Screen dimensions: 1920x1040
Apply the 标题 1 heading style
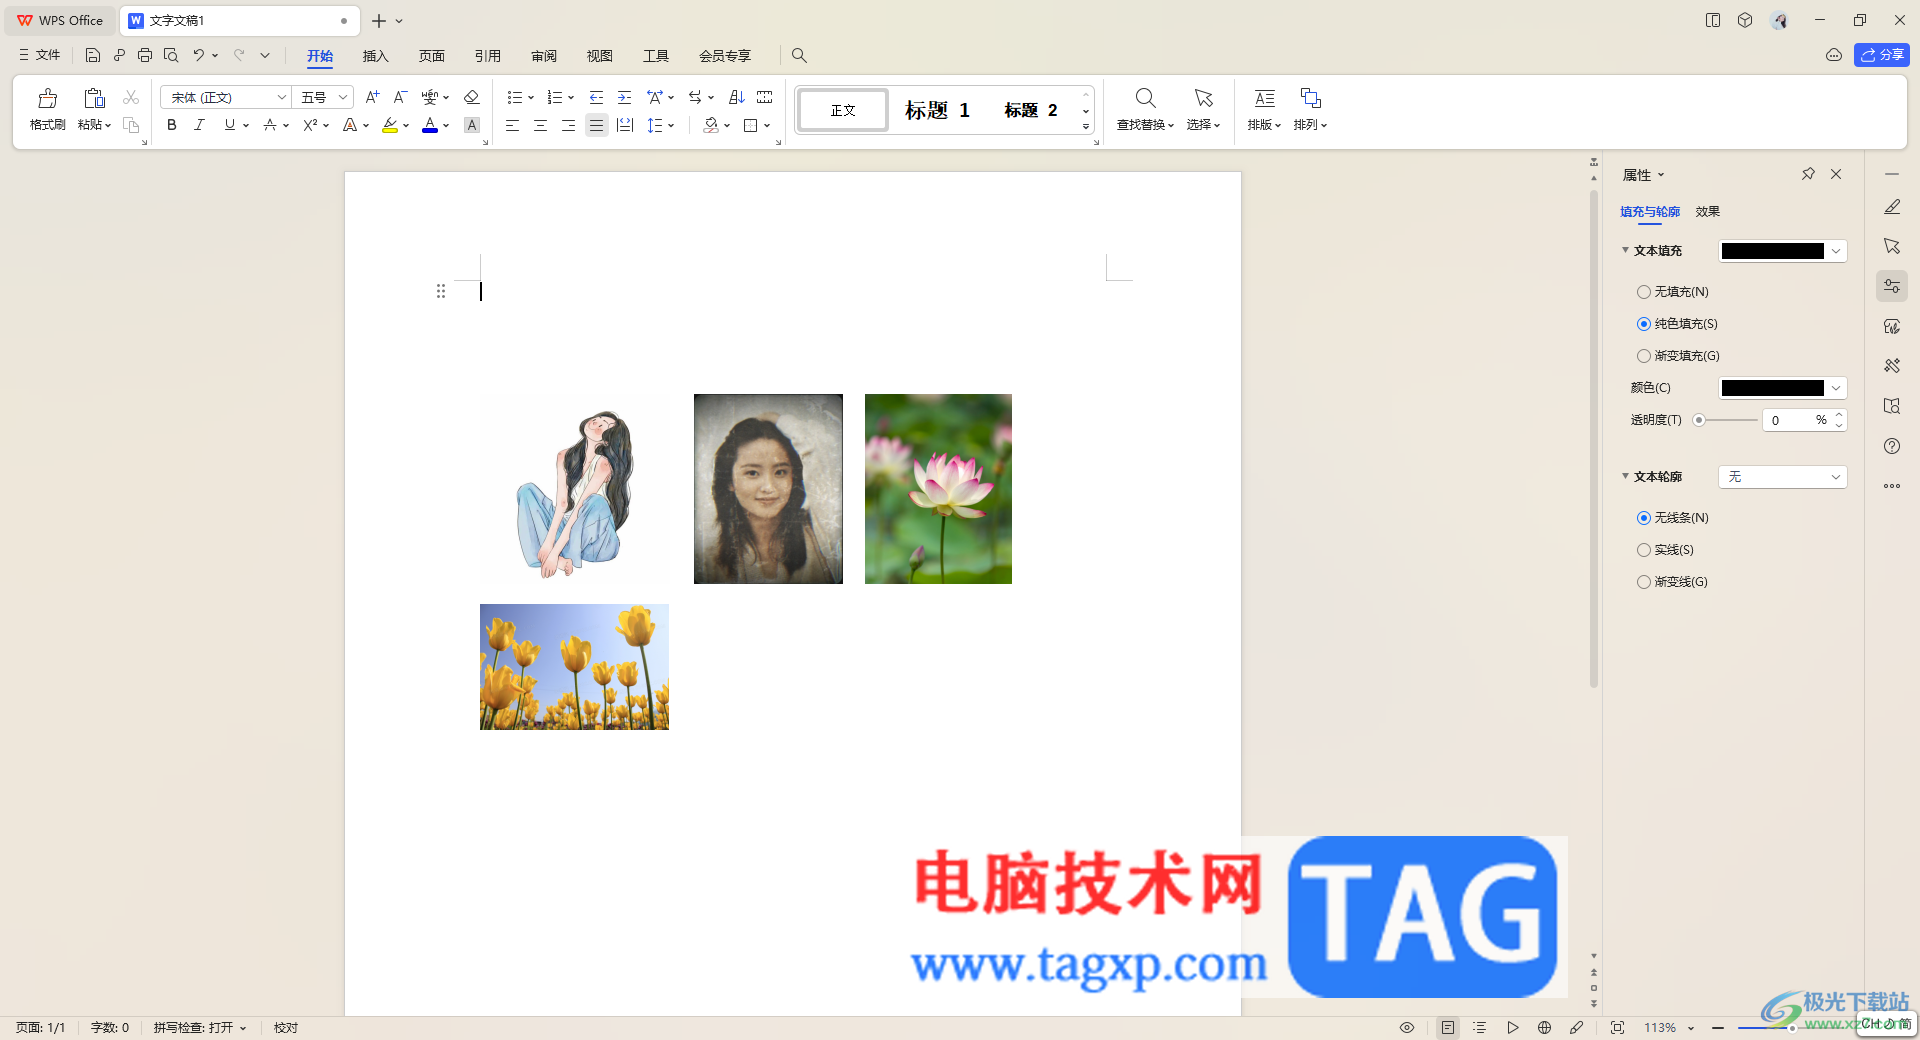pos(937,110)
